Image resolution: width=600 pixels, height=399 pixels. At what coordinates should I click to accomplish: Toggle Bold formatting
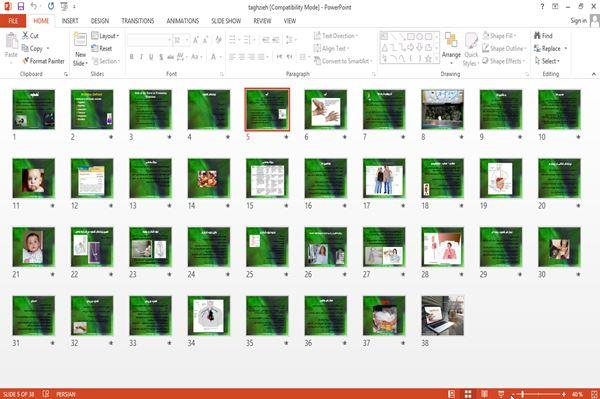point(132,57)
